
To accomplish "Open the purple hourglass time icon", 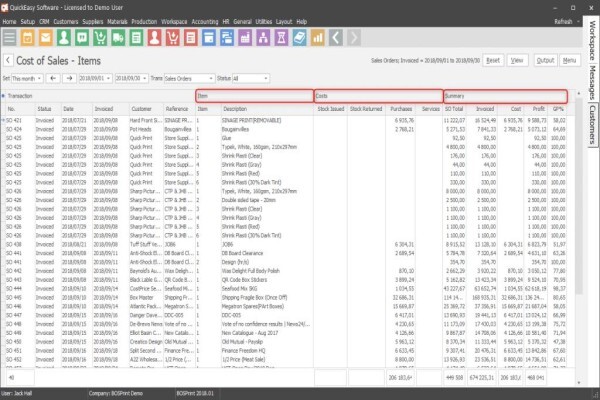I will tap(281, 38).
